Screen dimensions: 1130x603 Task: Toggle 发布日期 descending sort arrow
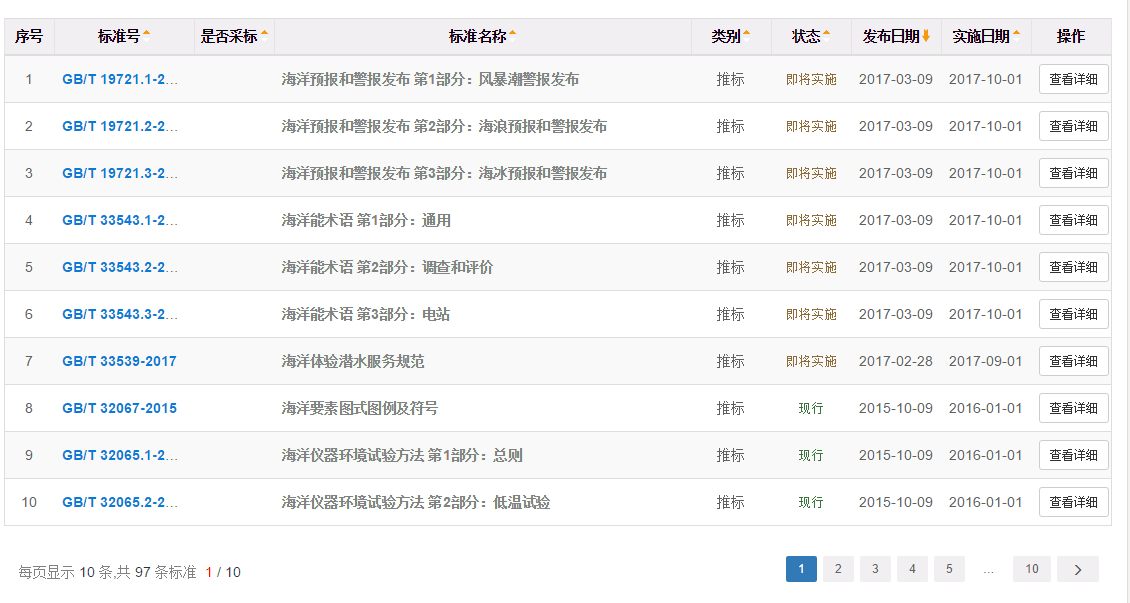coord(926,36)
